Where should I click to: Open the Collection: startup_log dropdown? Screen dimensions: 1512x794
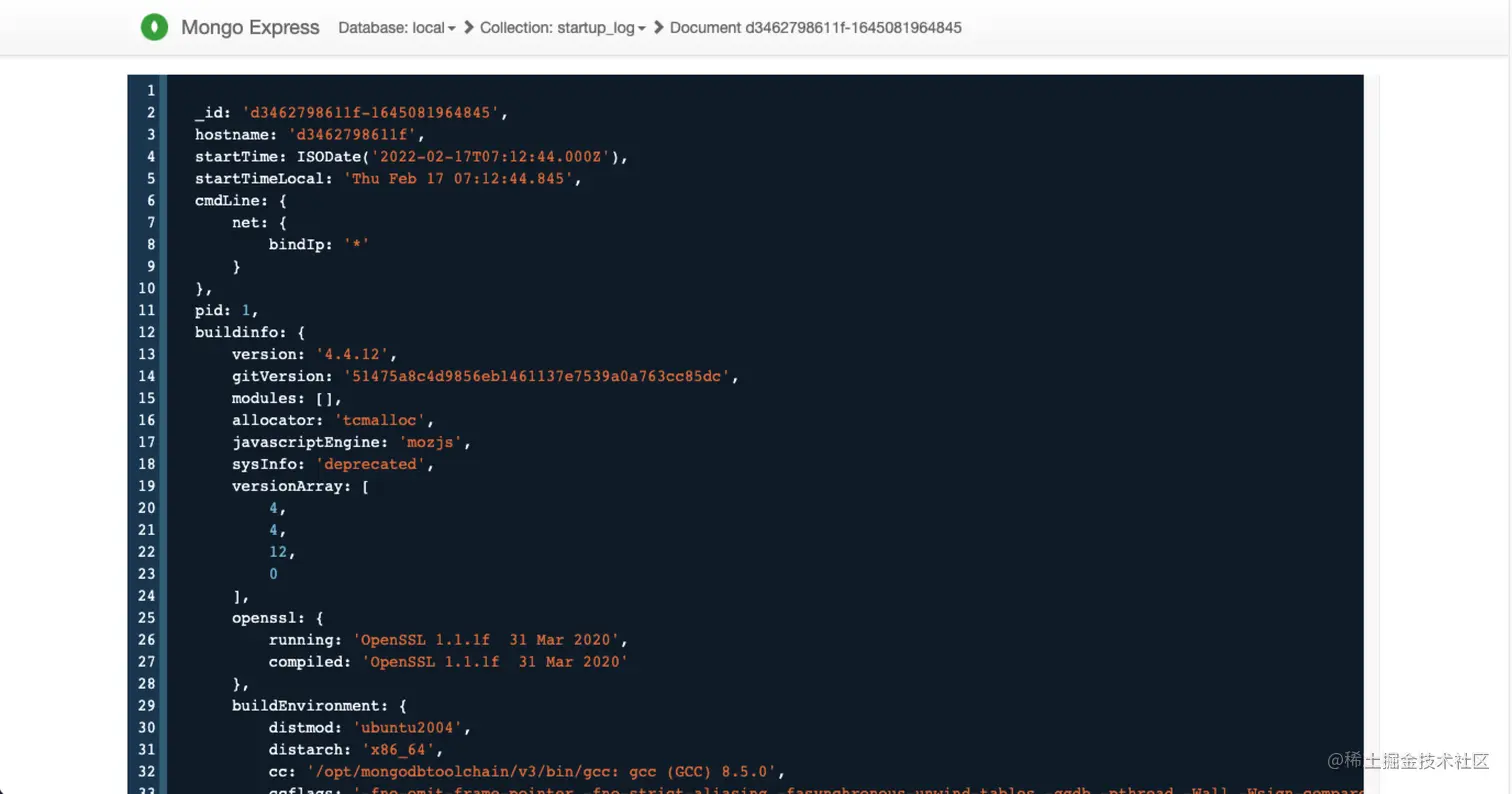click(x=563, y=28)
